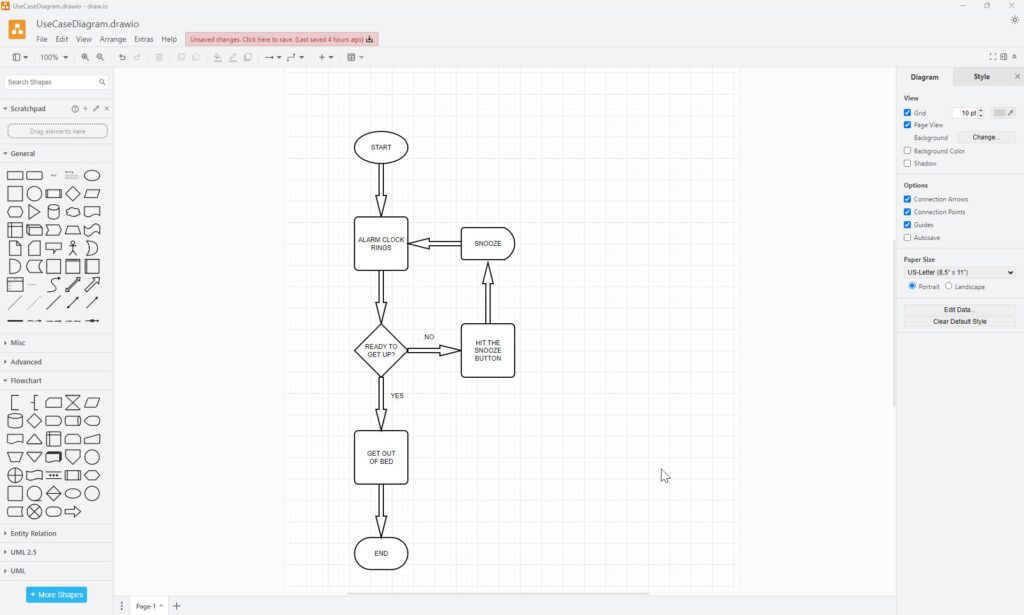This screenshot has width=1024, height=615.
Task: Expand the Misc shapes section
Action: [x=56, y=343]
